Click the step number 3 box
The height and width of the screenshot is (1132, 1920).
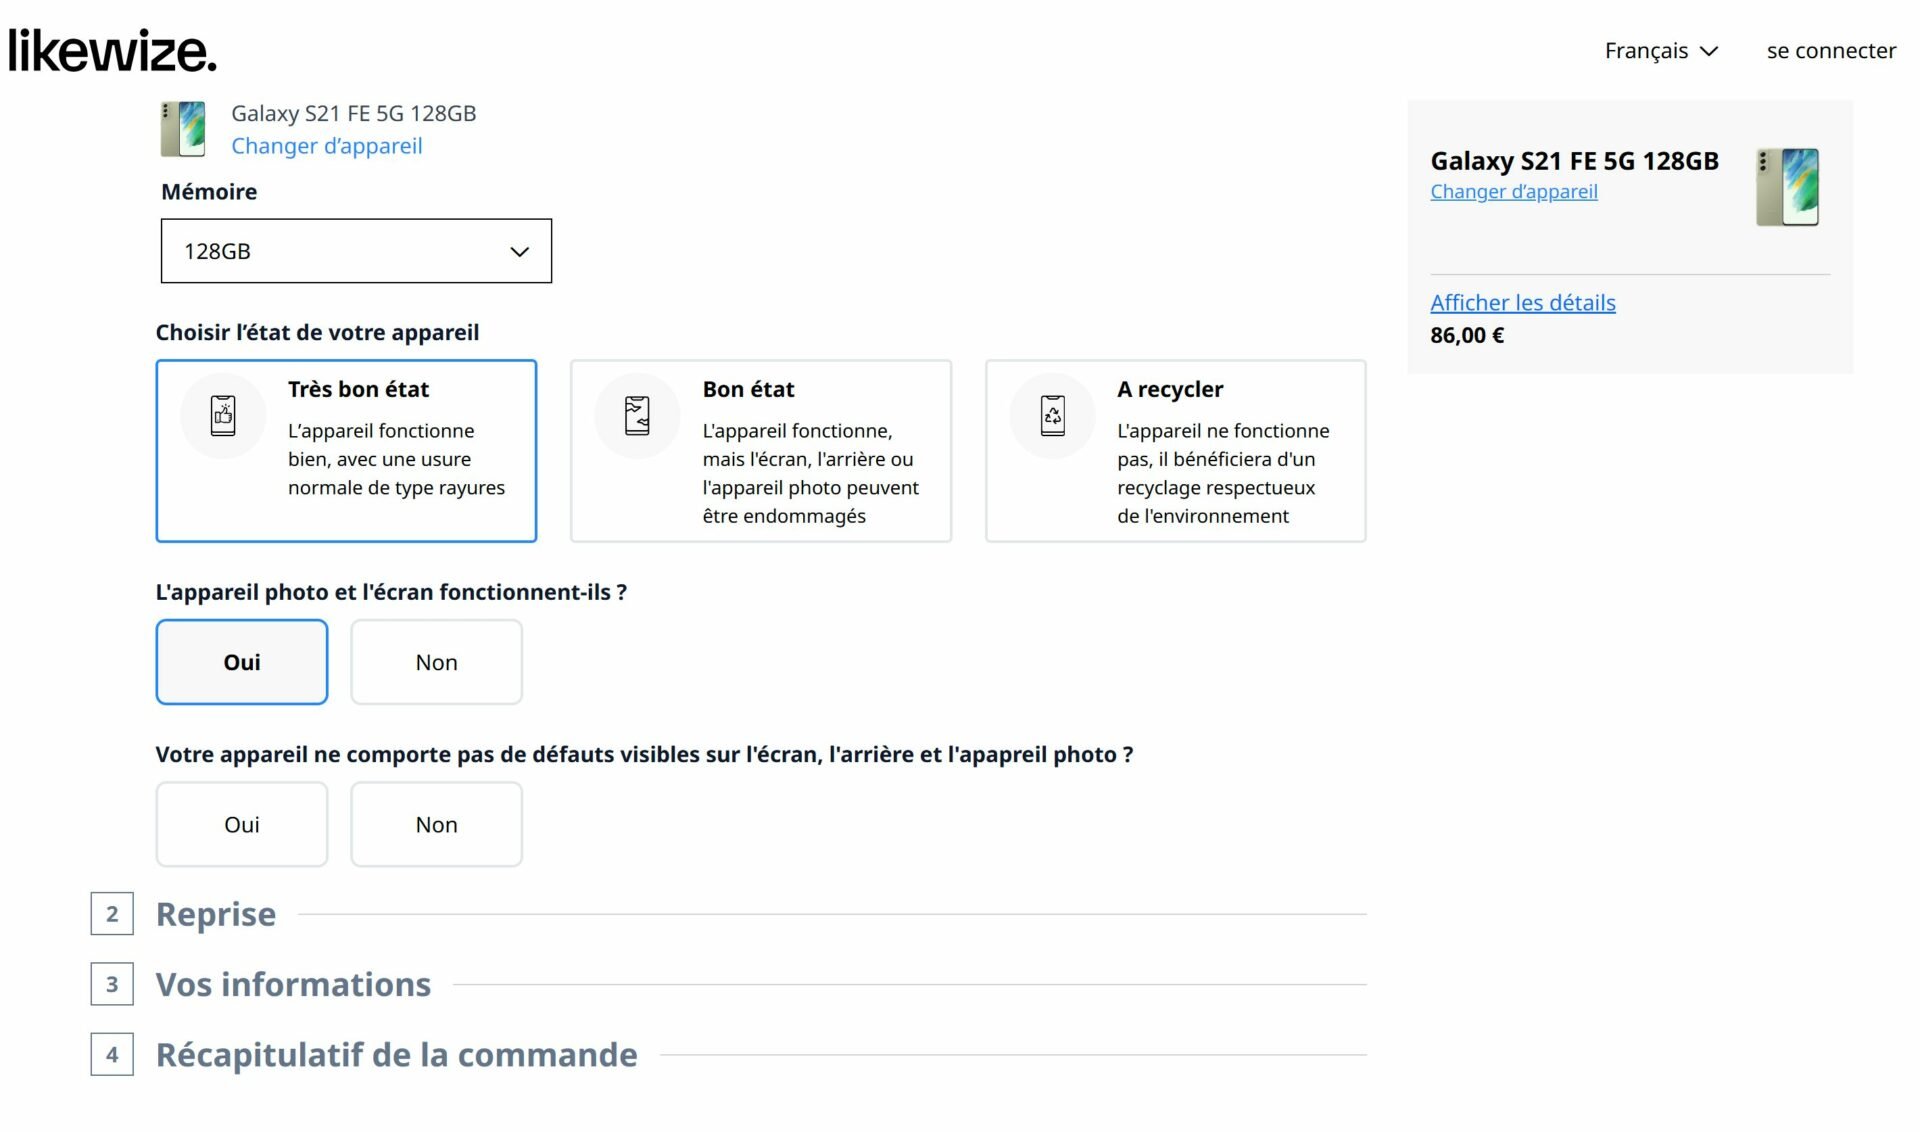[112, 984]
